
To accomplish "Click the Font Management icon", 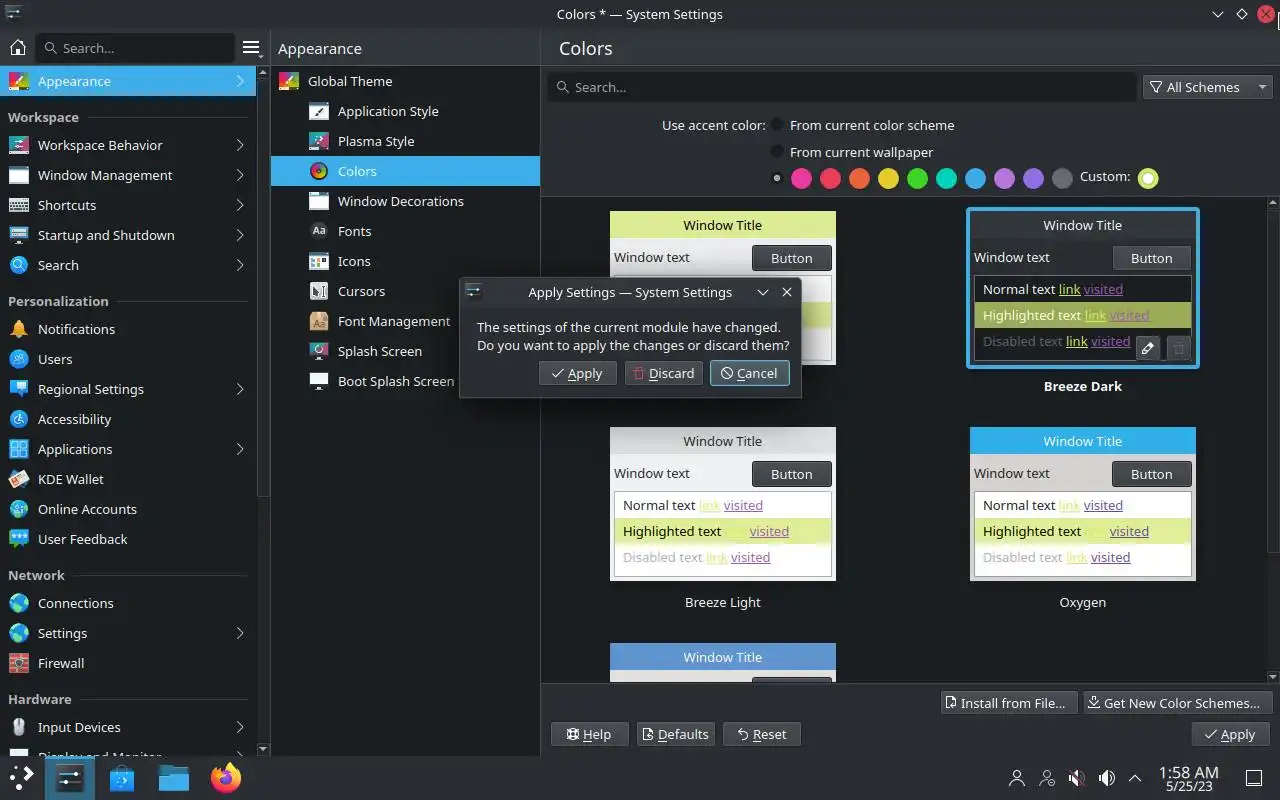I will 318,321.
